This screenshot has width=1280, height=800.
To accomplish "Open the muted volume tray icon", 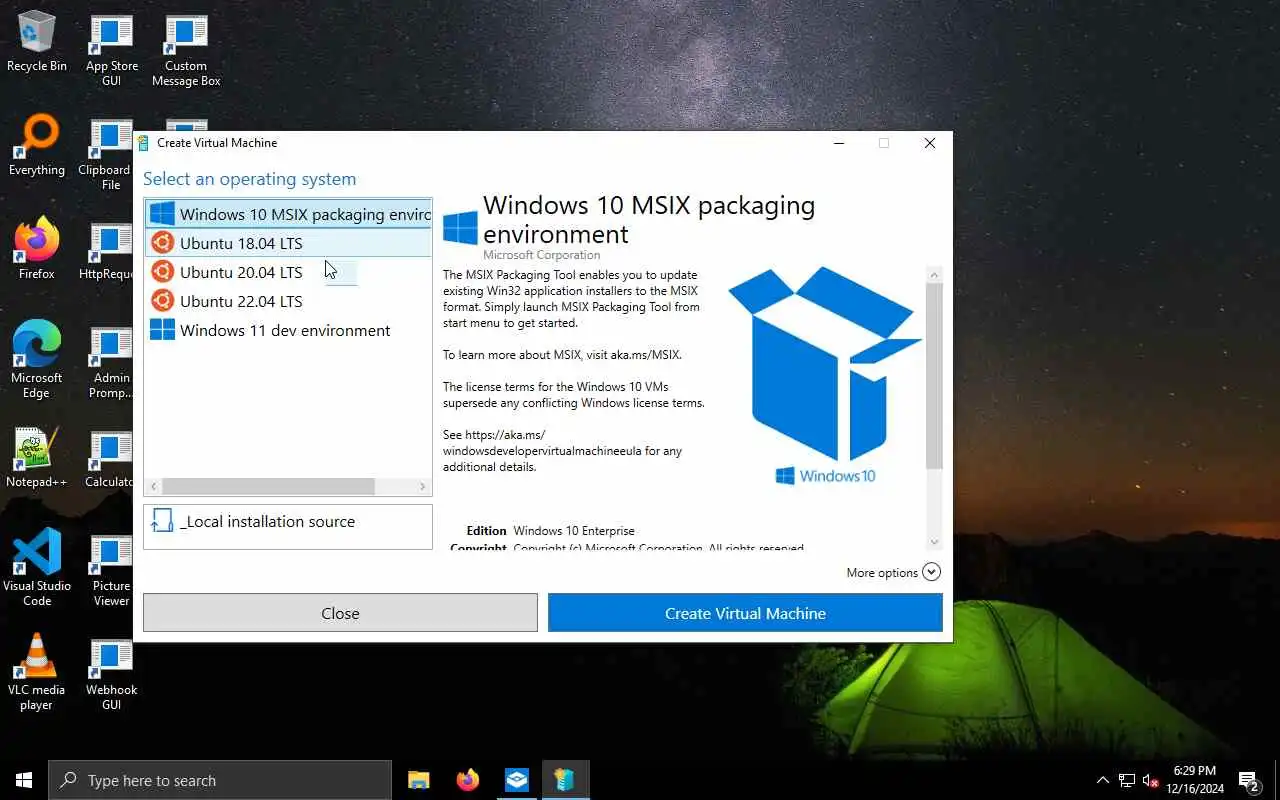I will 1151,780.
